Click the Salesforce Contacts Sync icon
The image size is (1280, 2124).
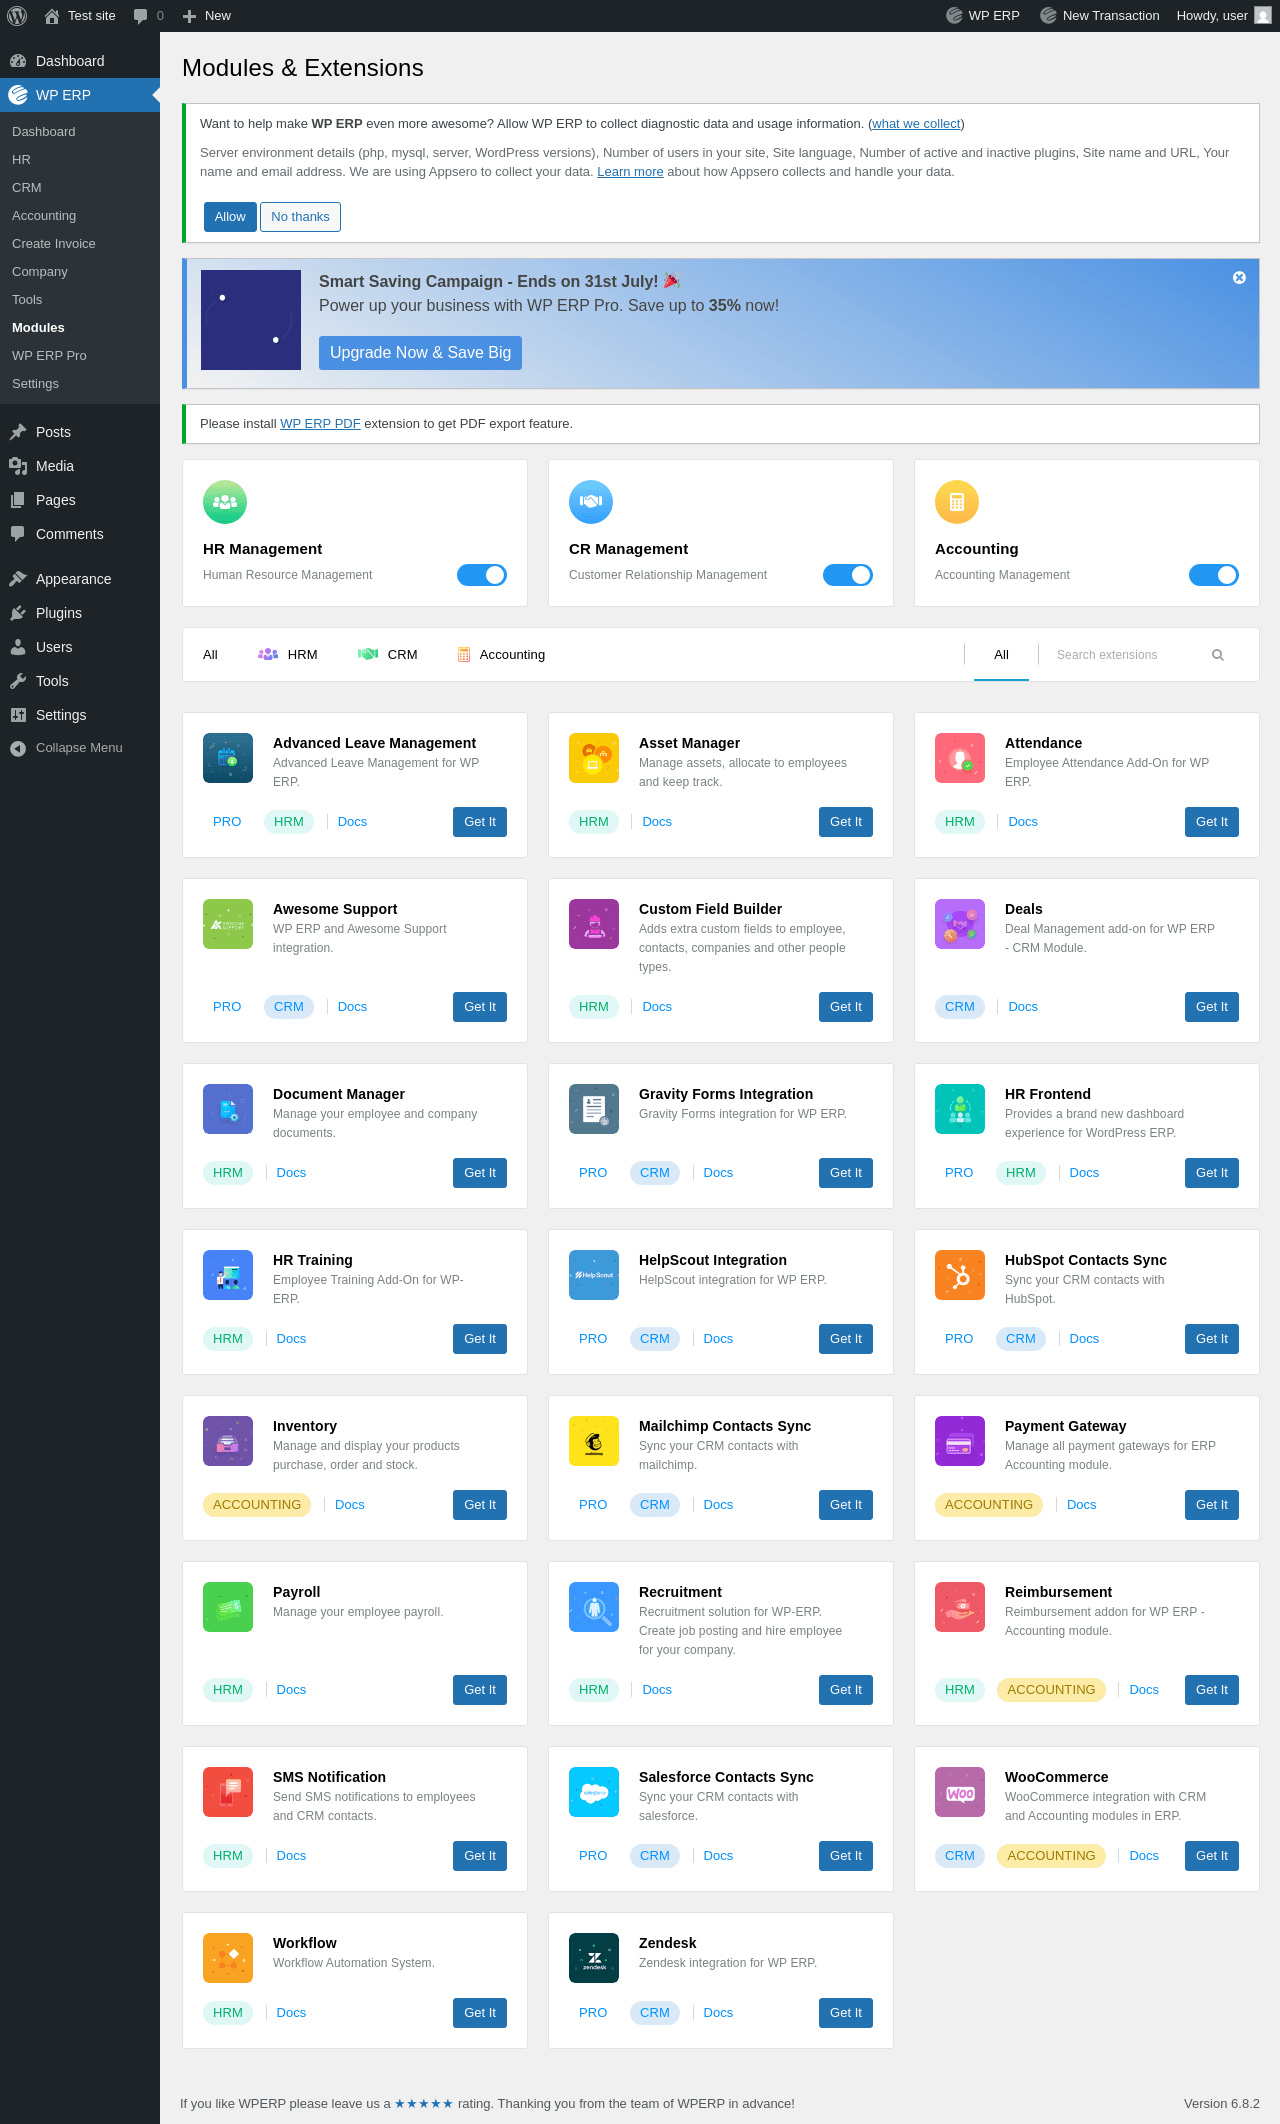[594, 1792]
